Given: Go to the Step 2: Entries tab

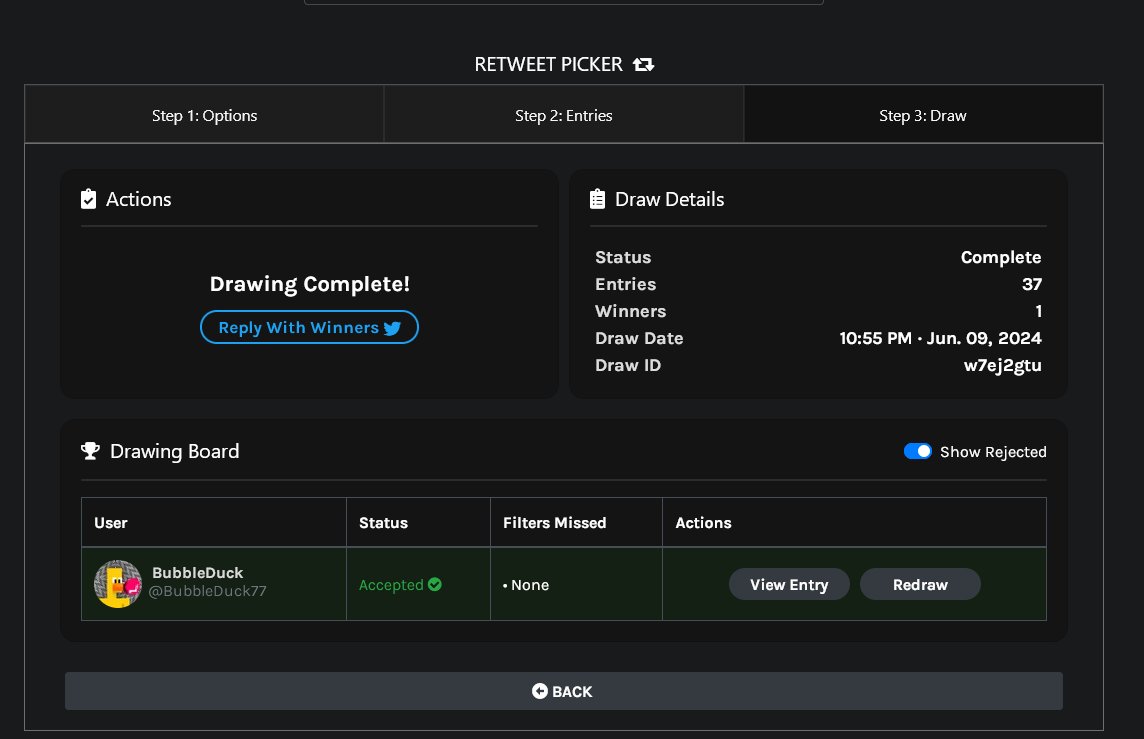Looking at the screenshot, I should [x=564, y=115].
